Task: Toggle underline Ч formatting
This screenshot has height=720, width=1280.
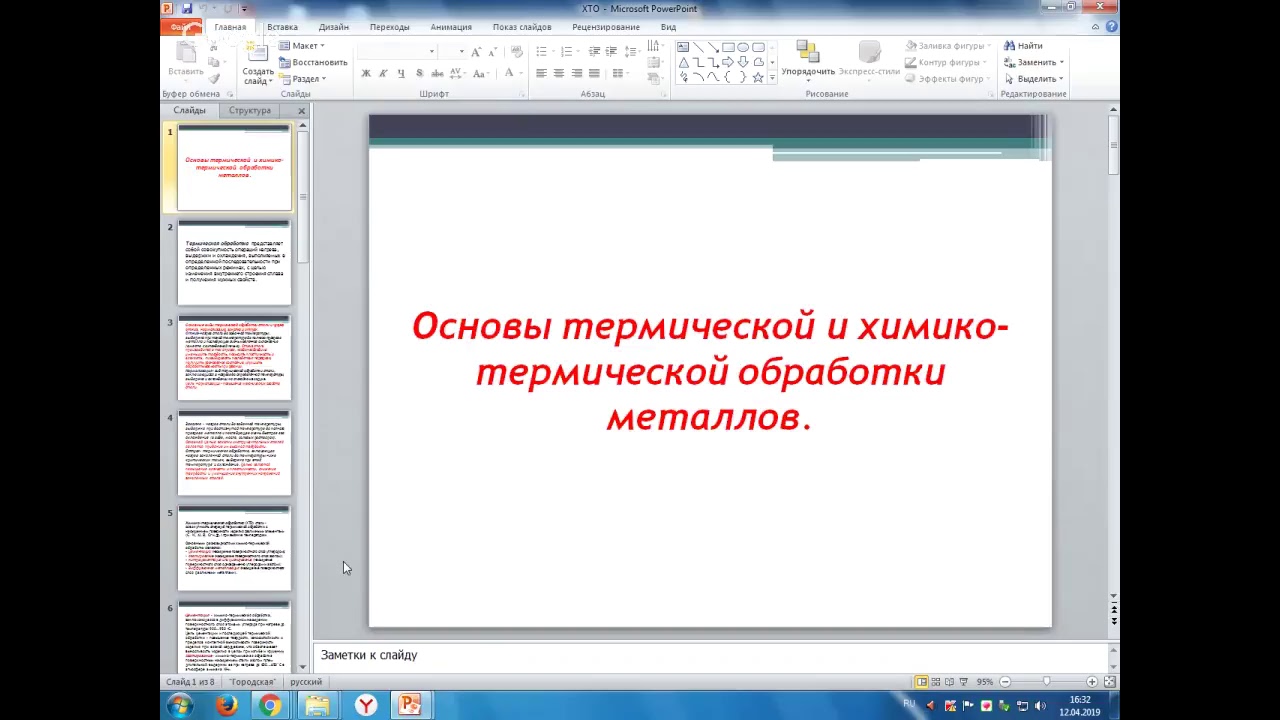Action: [401, 73]
